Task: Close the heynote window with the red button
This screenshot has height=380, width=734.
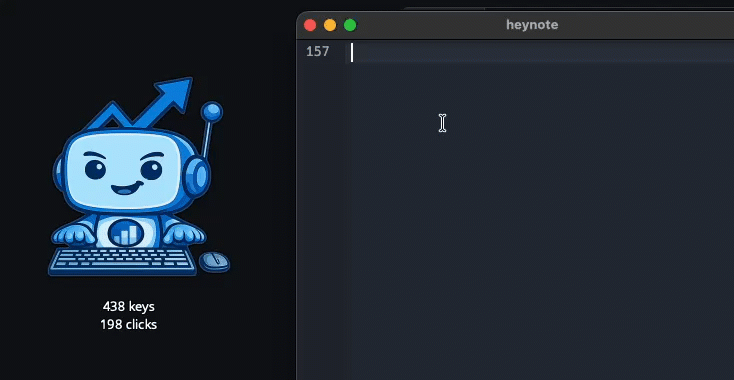Action: click(x=310, y=25)
